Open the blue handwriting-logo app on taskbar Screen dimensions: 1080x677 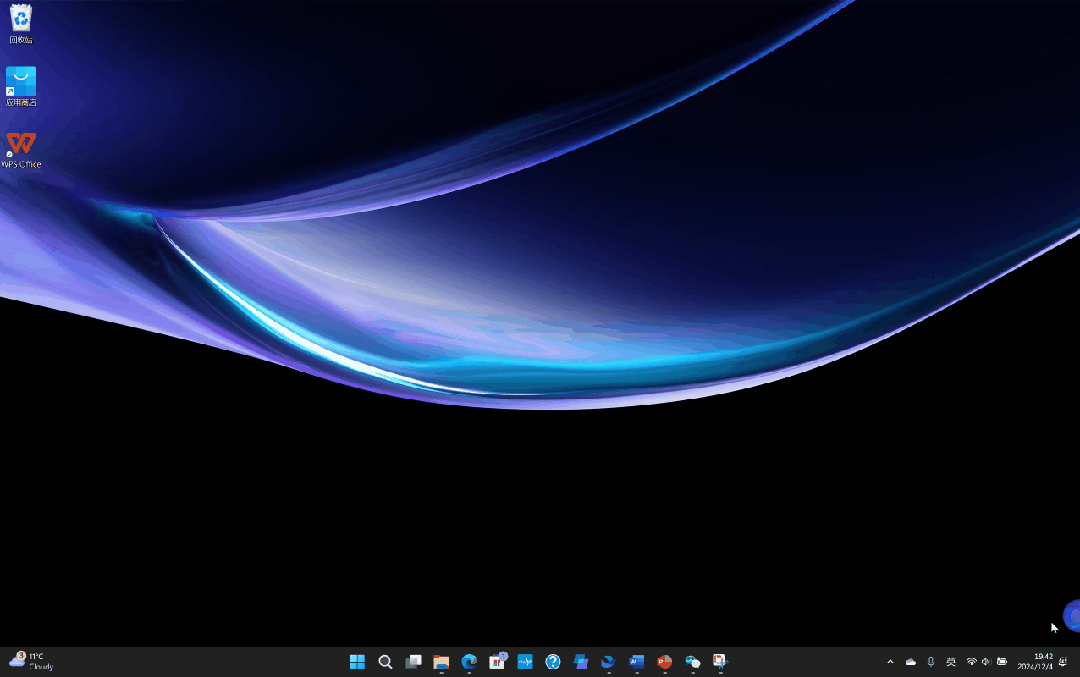[x=525, y=662]
